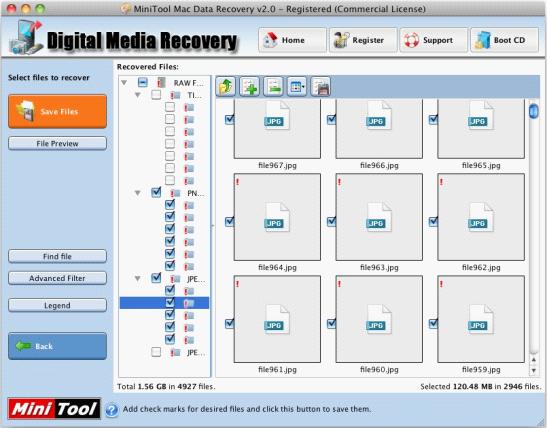Click the Save Files button
Screen dimensions: 548x429
pyautogui.click(x=57, y=111)
